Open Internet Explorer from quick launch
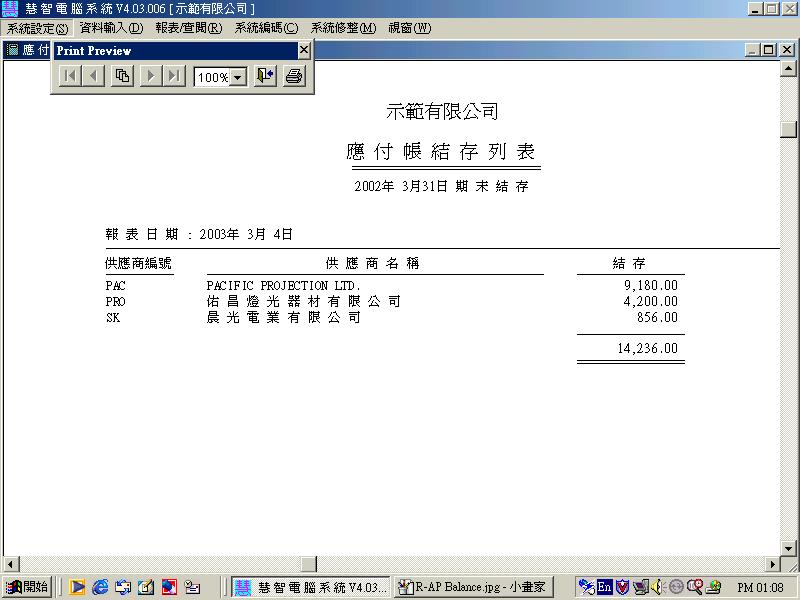Viewport: 800px width, 600px height. pyautogui.click(x=100, y=588)
